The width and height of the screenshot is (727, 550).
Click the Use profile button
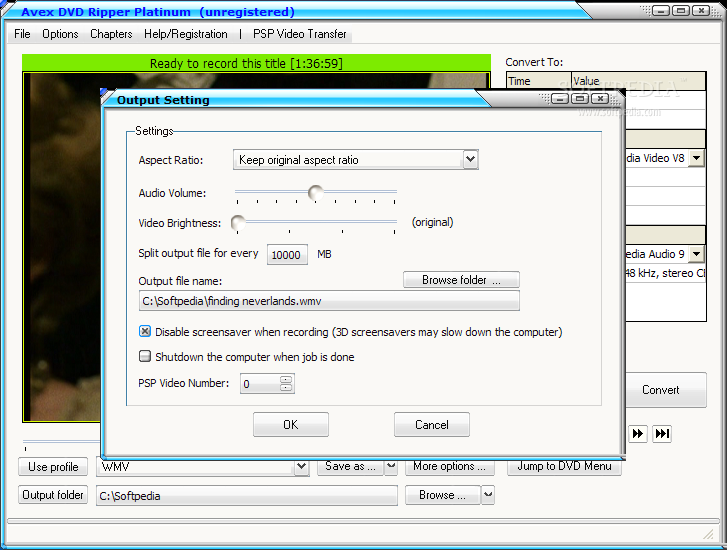(x=53, y=467)
